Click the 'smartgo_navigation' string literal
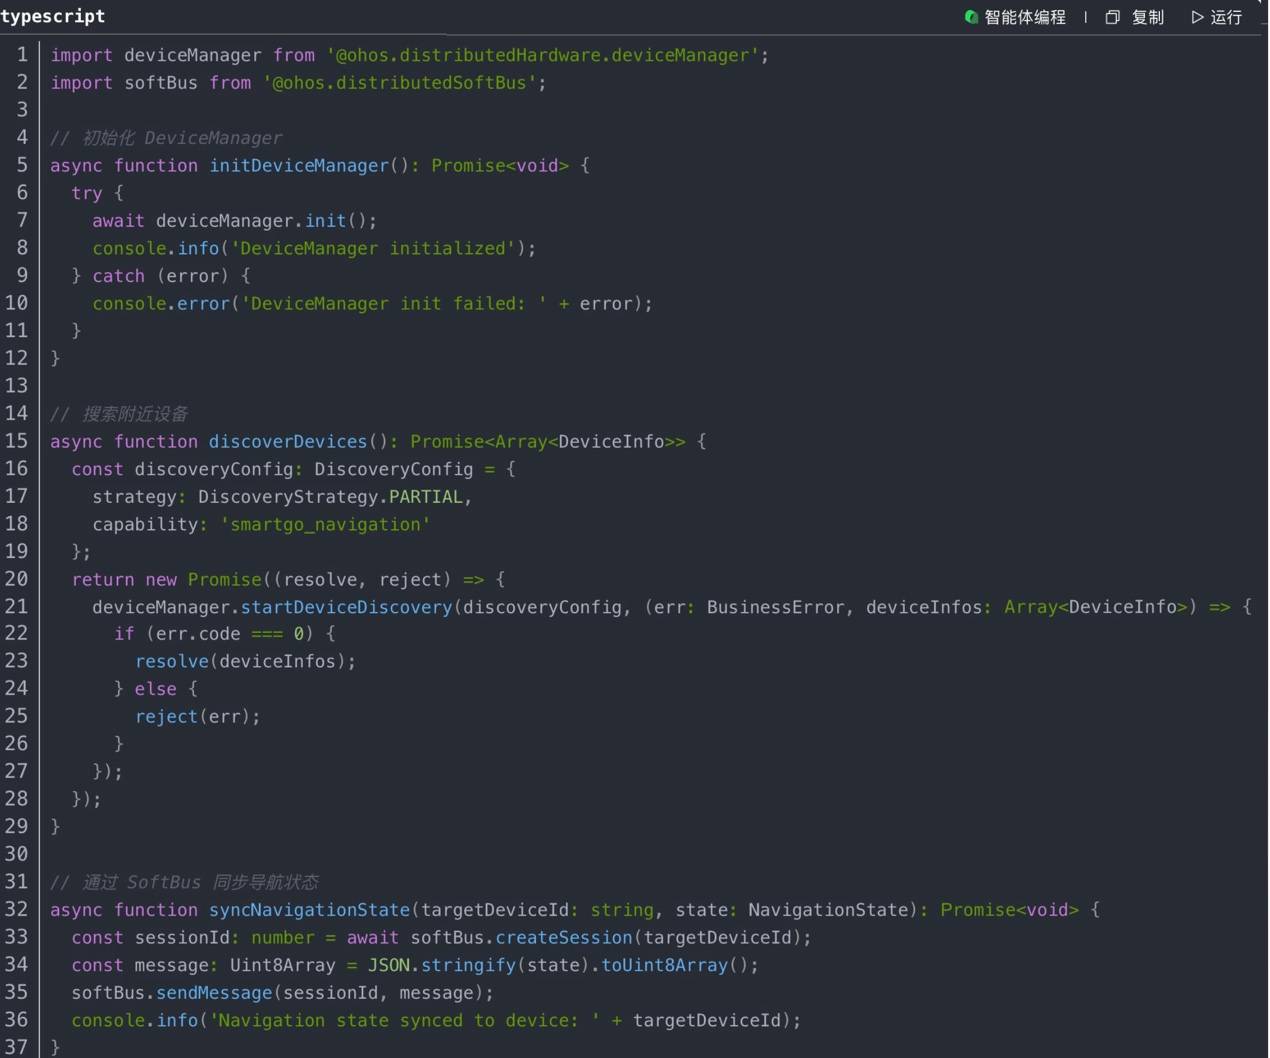 pos(325,524)
